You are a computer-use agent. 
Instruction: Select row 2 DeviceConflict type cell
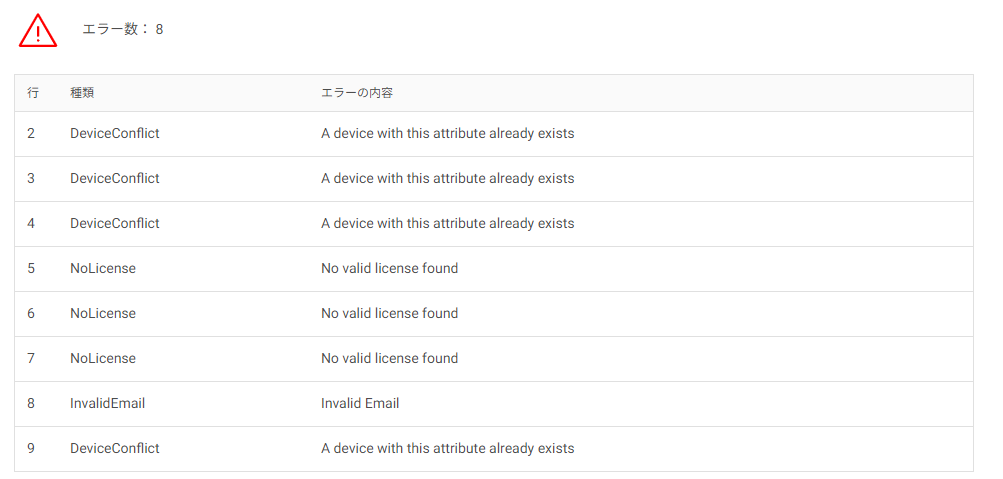pyautogui.click(x=115, y=134)
